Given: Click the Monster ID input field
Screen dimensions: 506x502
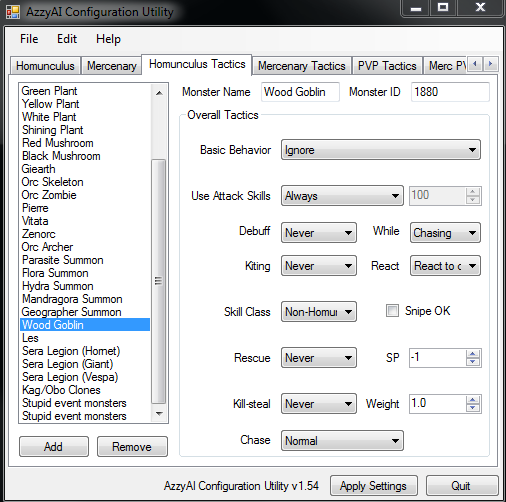Looking at the screenshot, I should pyautogui.click(x=450, y=92).
